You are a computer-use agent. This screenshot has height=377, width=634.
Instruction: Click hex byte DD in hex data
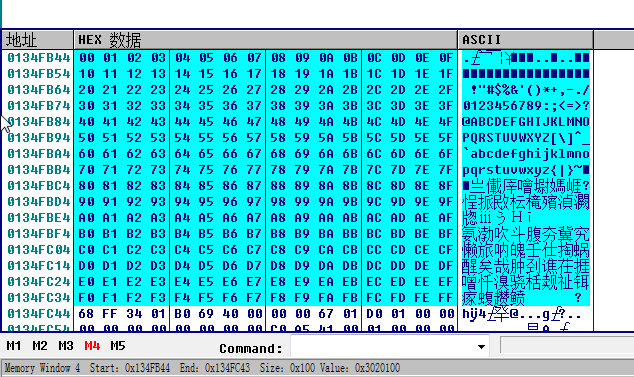click(x=398, y=266)
